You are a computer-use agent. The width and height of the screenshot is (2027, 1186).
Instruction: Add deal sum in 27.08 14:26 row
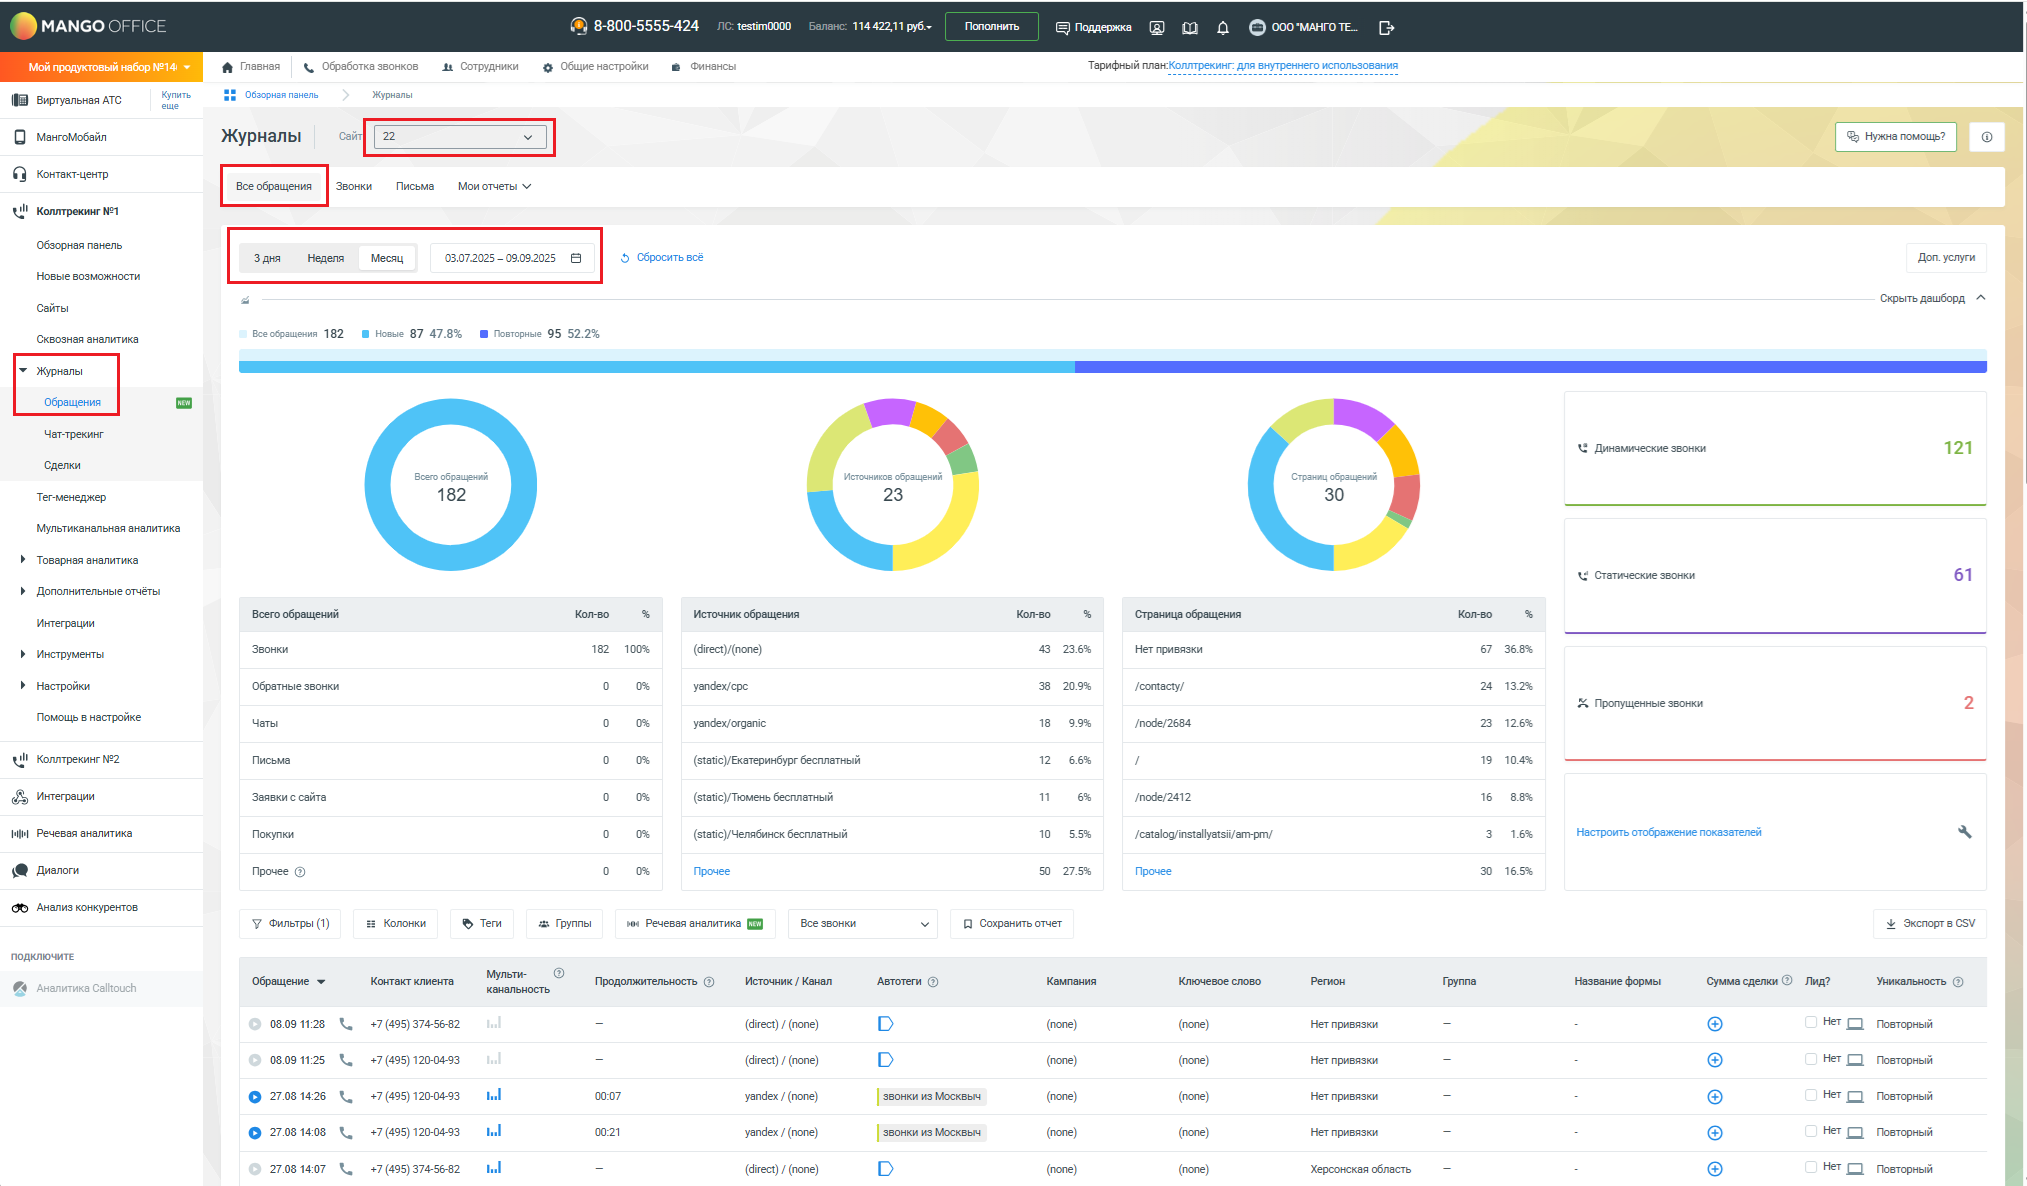point(1715,1097)
